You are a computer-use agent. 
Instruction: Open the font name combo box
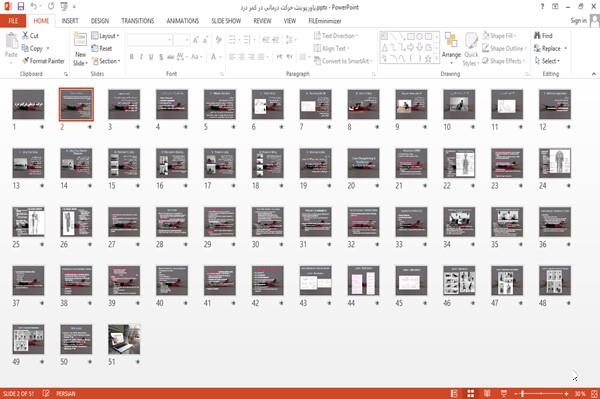[x=150, y=40]
